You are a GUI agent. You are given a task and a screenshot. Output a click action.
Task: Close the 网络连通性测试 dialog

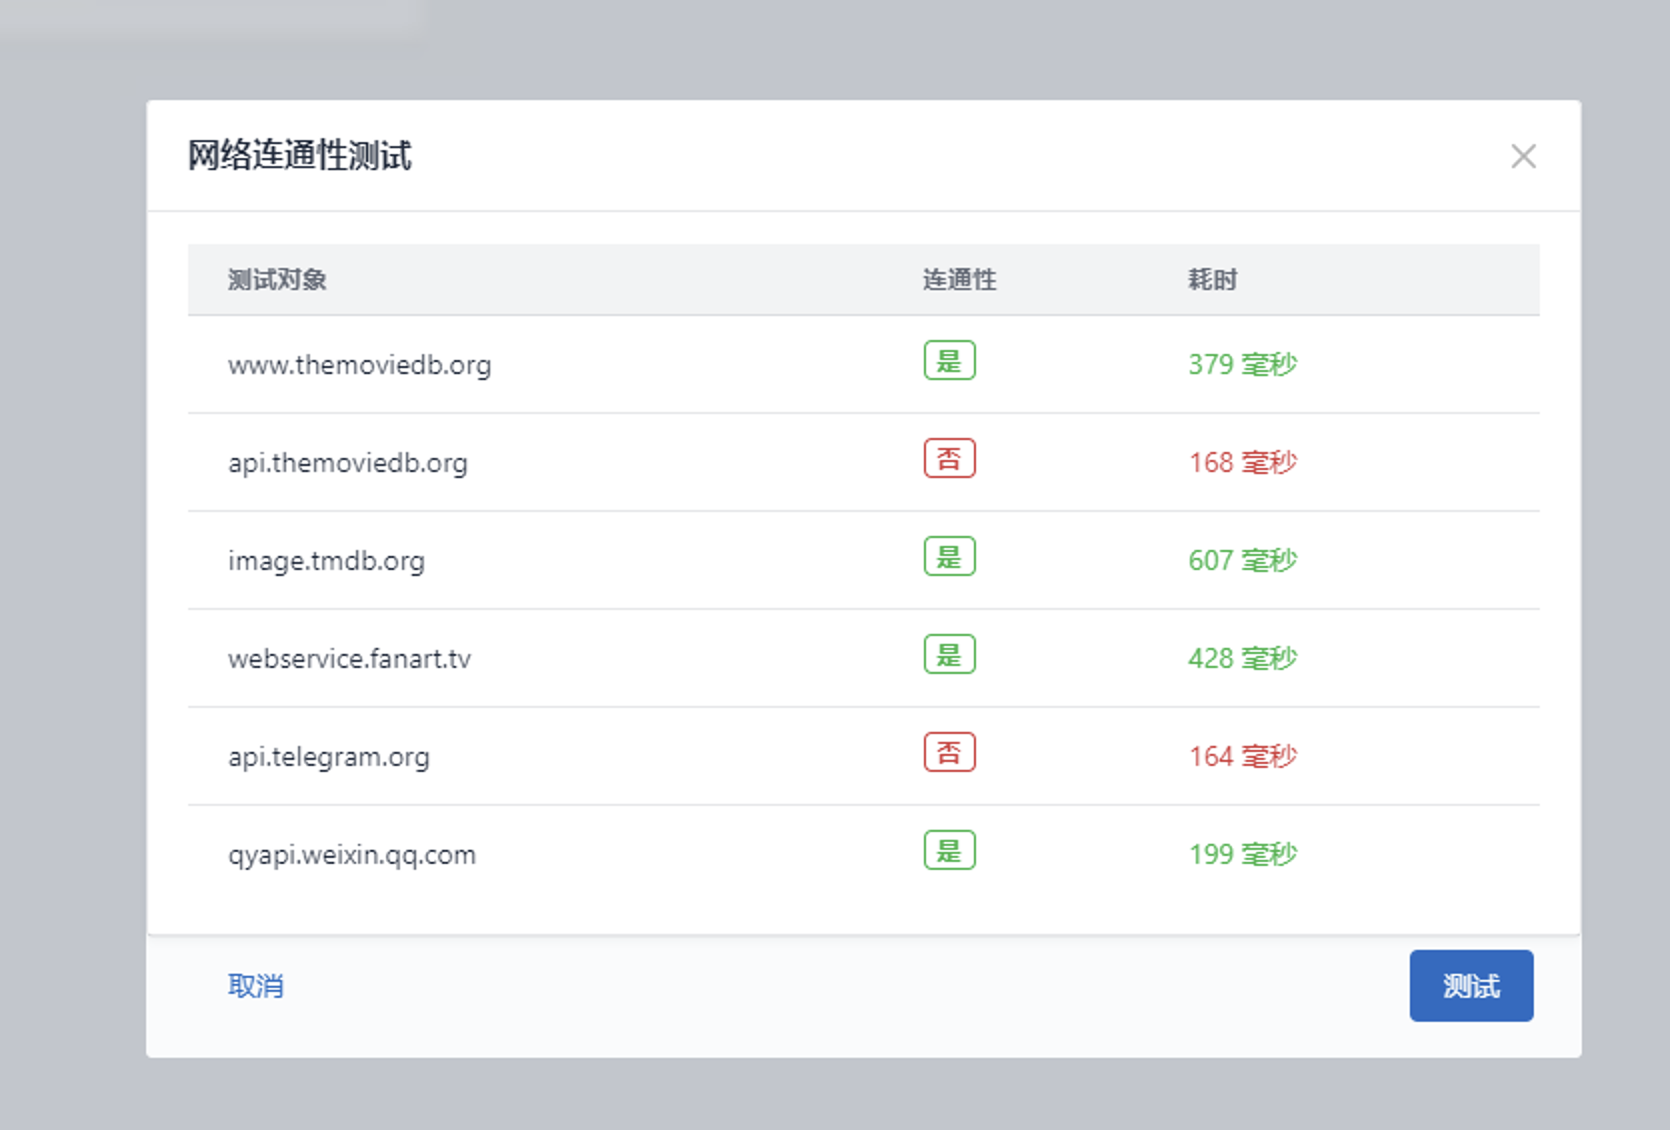click(x=1523, y=156)
